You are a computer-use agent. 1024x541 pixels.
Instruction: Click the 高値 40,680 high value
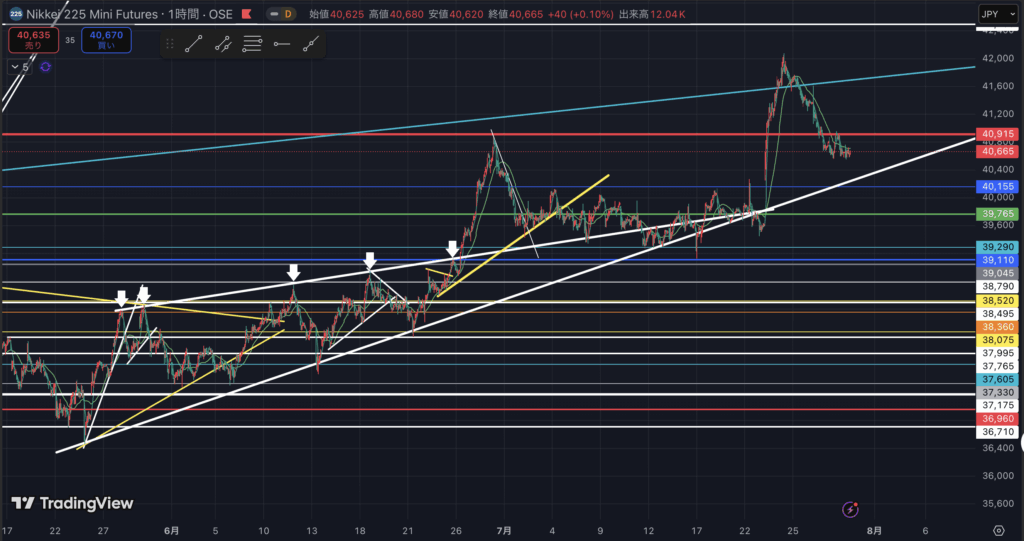[x=396, y=14]
